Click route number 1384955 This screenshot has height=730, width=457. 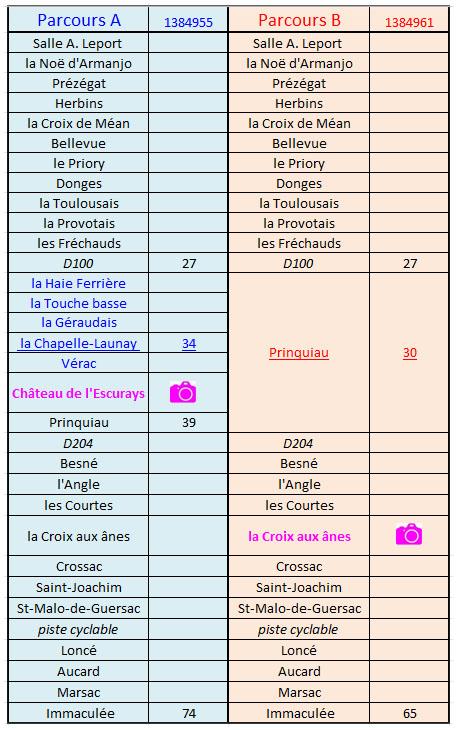coord(188,22)
